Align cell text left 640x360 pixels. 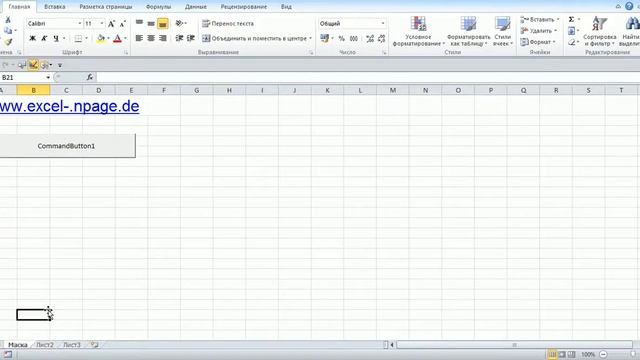pyautogui.click(x=139, y=38)
